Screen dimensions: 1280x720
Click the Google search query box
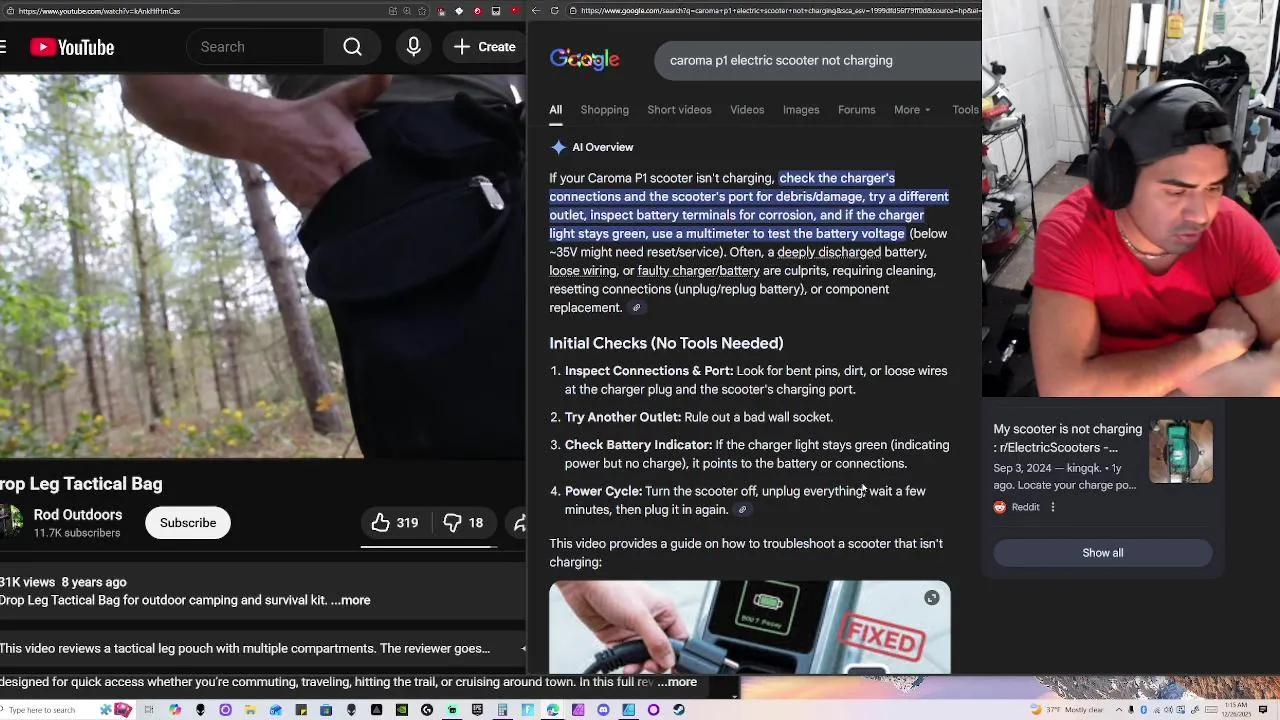818,61
